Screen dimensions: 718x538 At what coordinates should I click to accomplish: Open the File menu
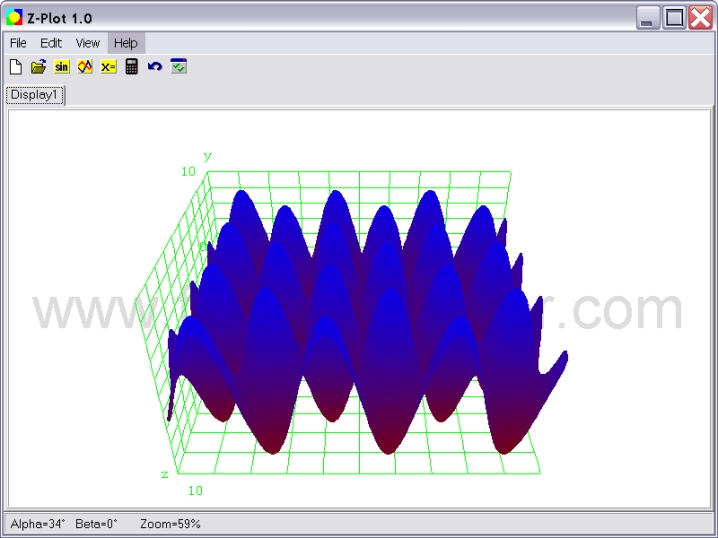click(x=18, y=43)
